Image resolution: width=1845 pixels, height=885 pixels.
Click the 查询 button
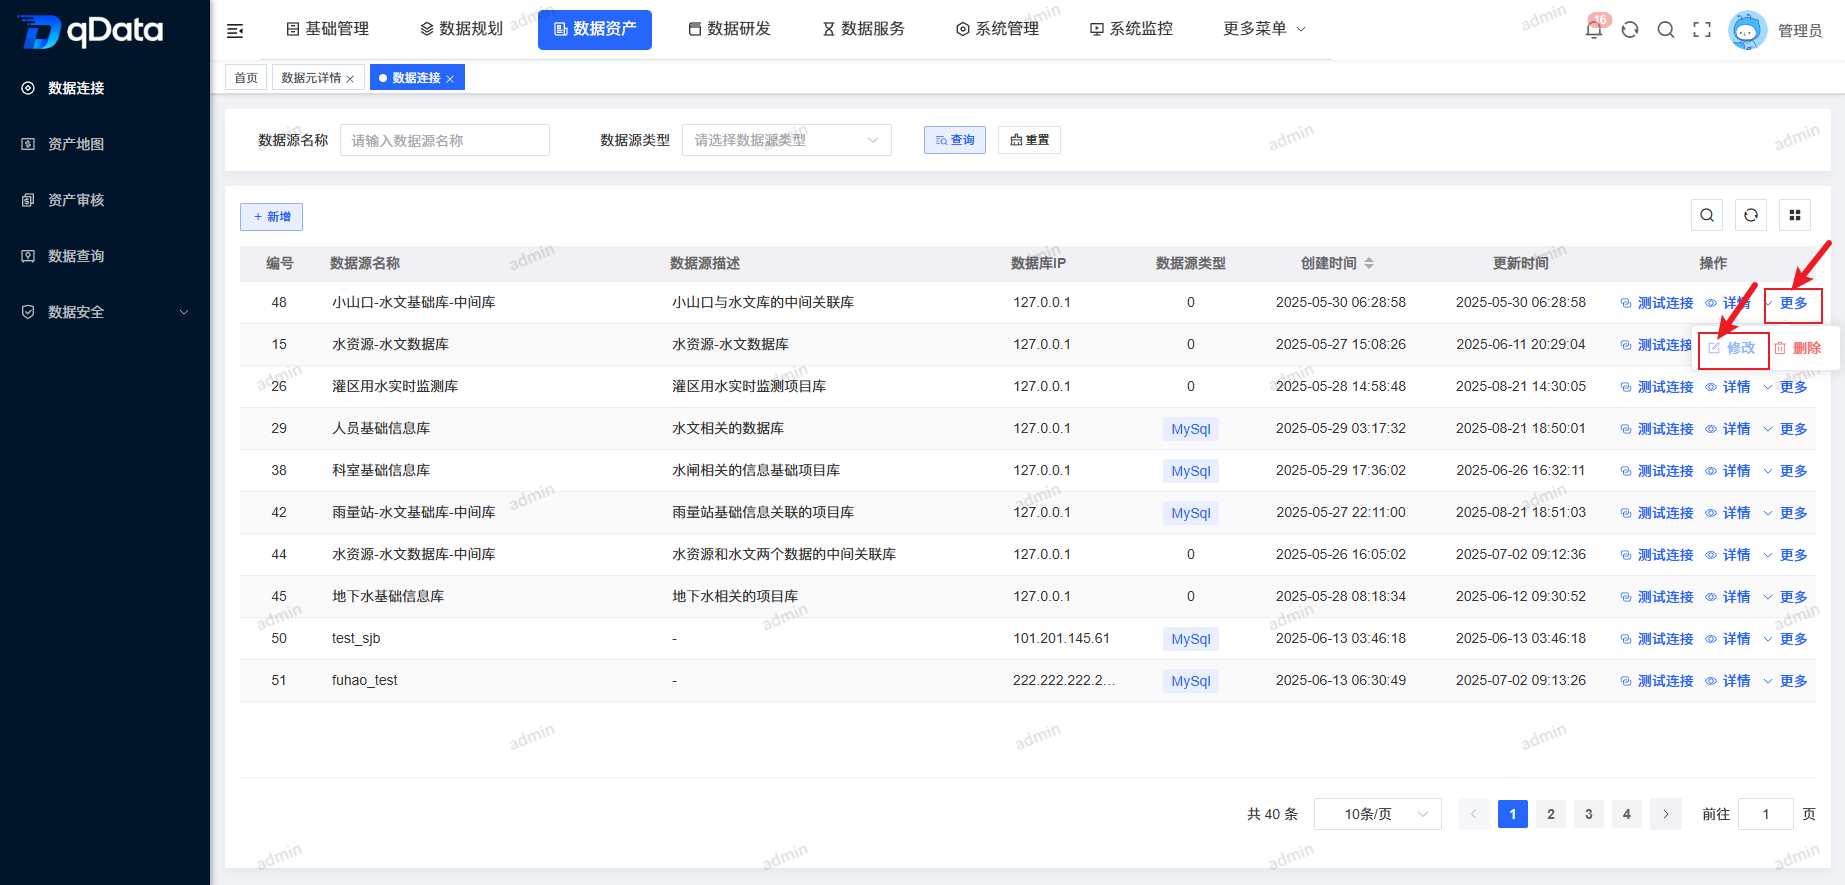(955, 140)
